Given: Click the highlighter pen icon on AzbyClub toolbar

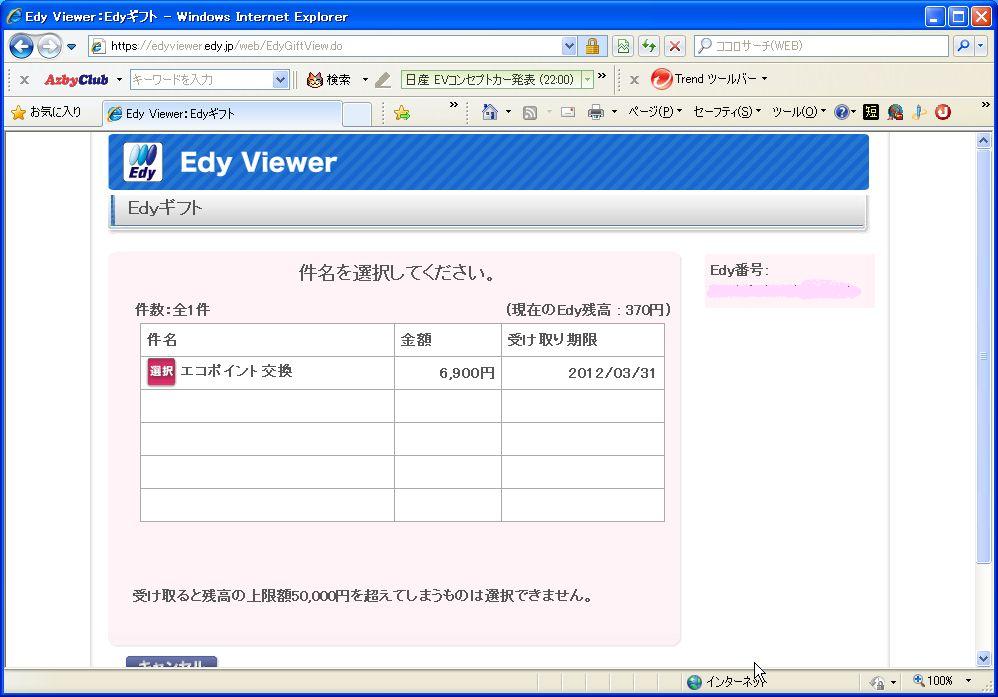Looking at the screenshot, I should click(383, 80).
